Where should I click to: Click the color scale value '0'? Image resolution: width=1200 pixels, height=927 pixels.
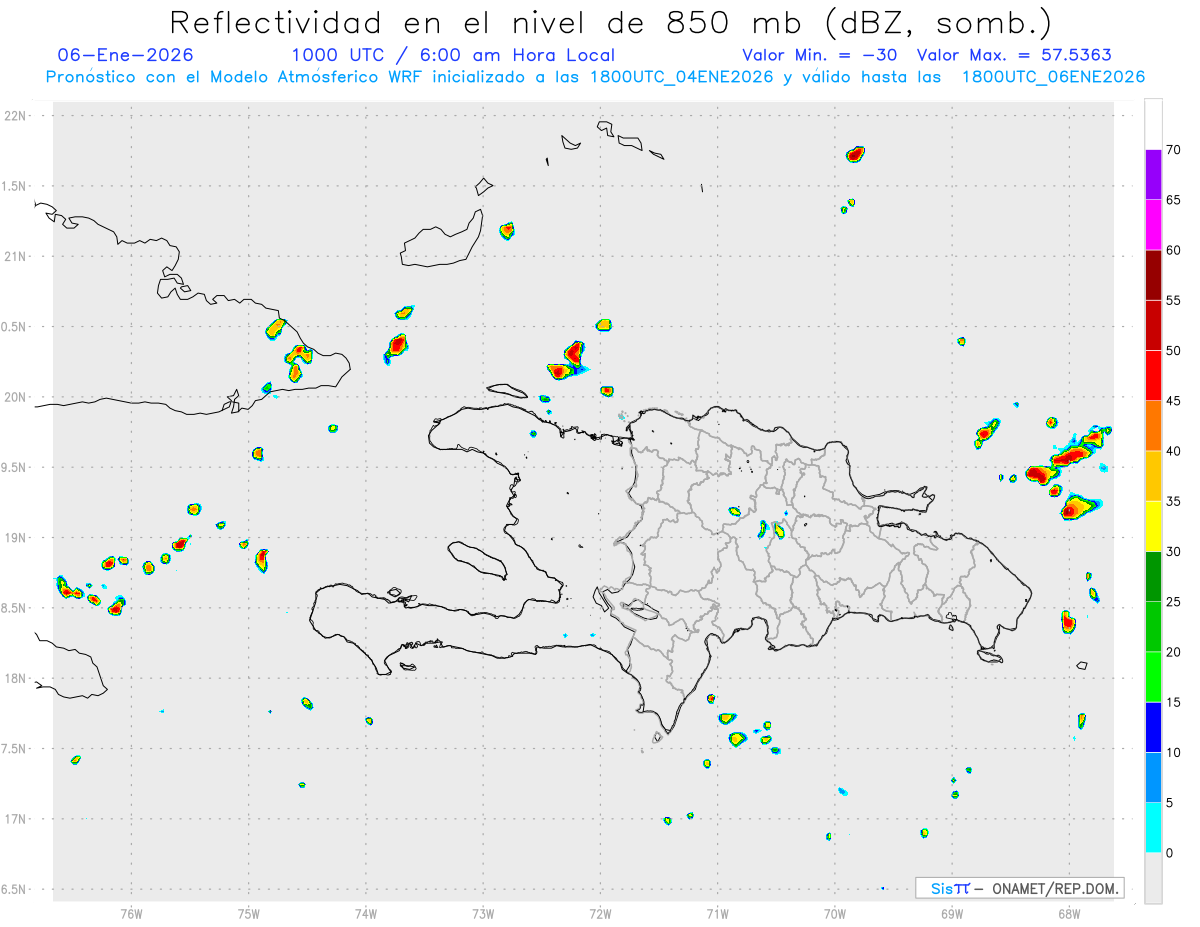tap(1170, 853)
